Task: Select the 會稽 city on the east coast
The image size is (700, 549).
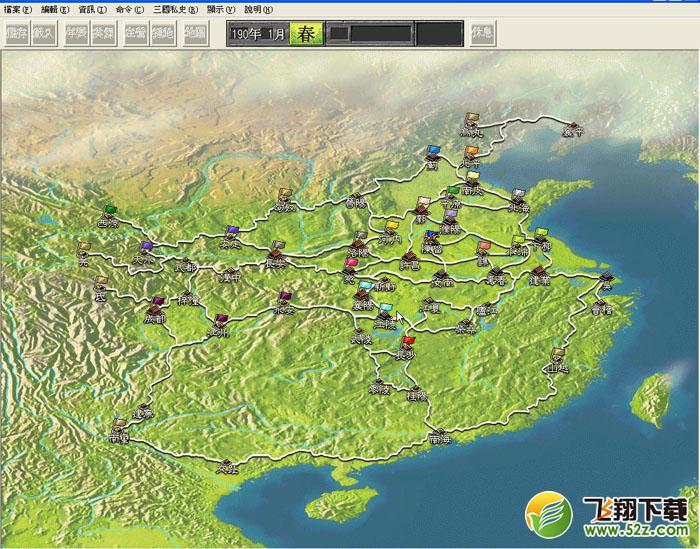Action: pyautogui.click(x=601, y=306)
